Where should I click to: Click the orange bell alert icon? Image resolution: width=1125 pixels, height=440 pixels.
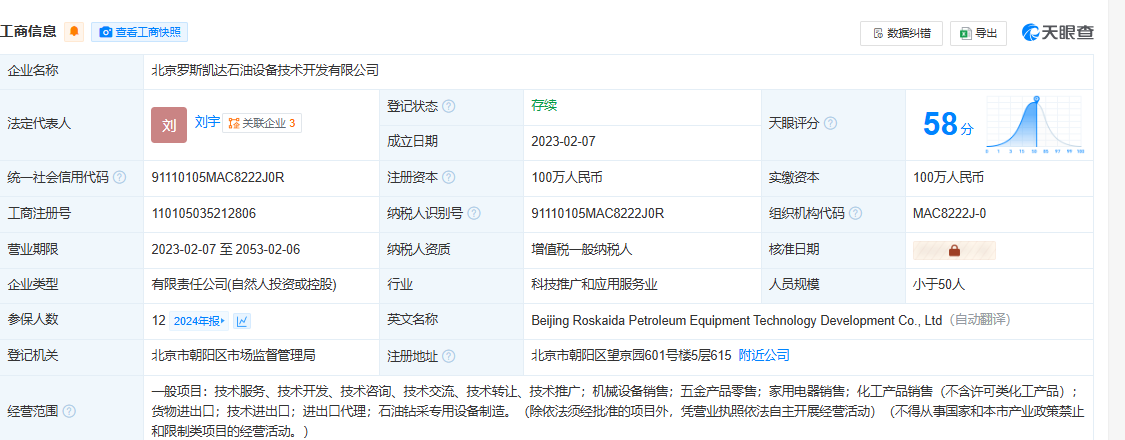tap(74, 32)
